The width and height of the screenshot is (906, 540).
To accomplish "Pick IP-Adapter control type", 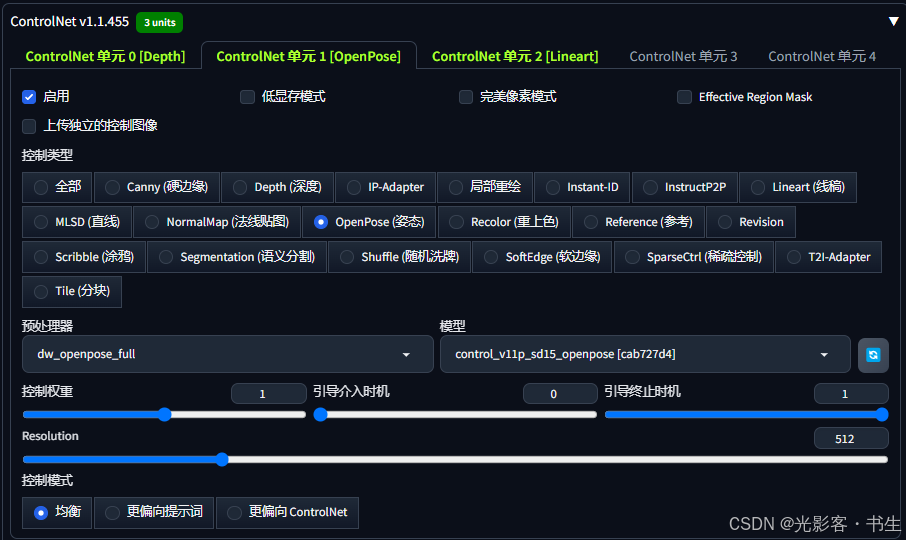I will pos(385,187).
